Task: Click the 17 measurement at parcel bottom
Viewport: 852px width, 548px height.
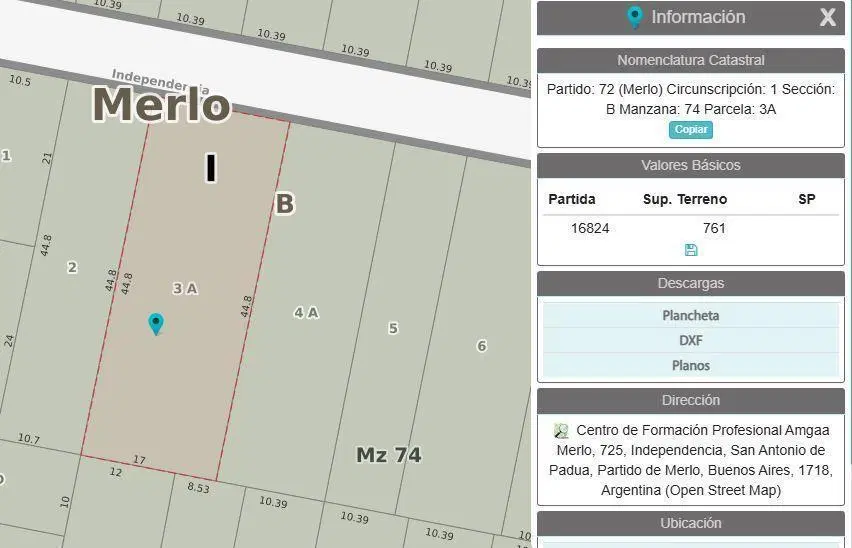Action: (139, 460)
